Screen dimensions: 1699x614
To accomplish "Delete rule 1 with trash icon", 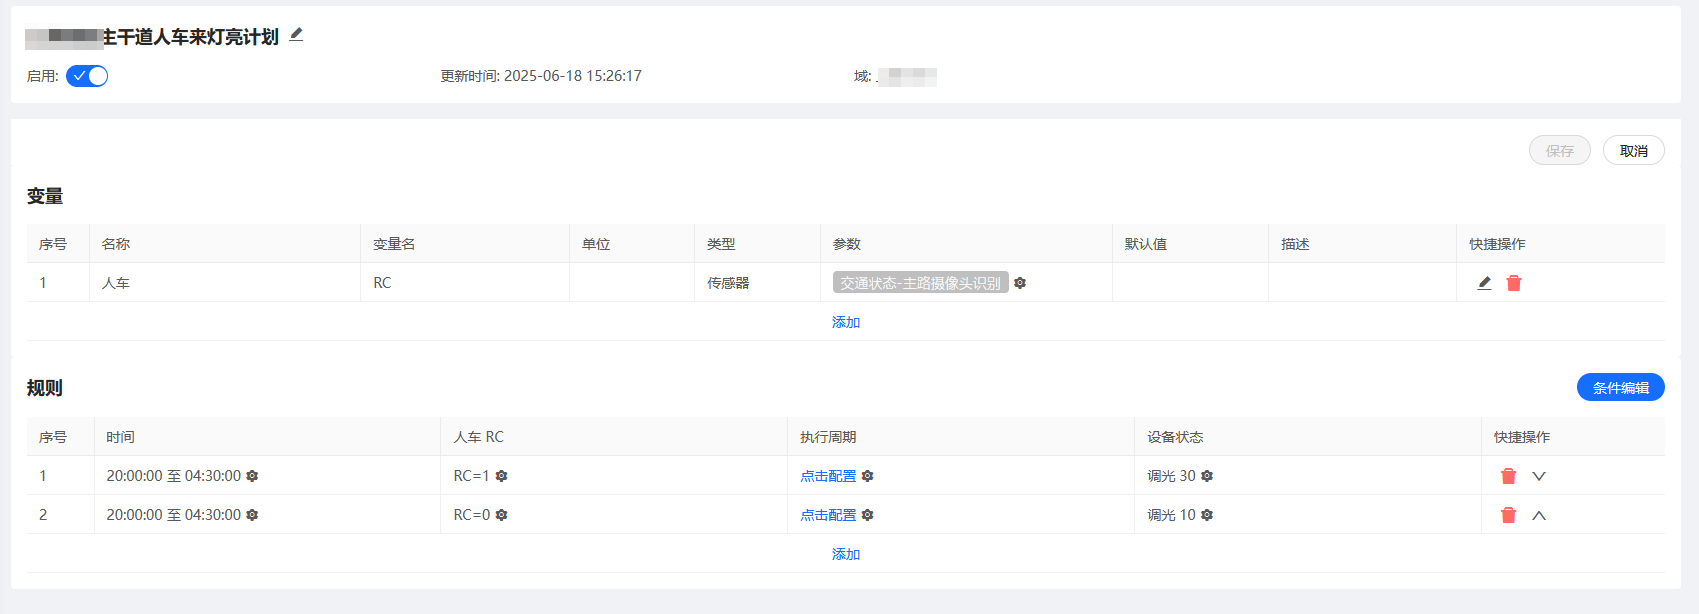I will point(1508,476).
